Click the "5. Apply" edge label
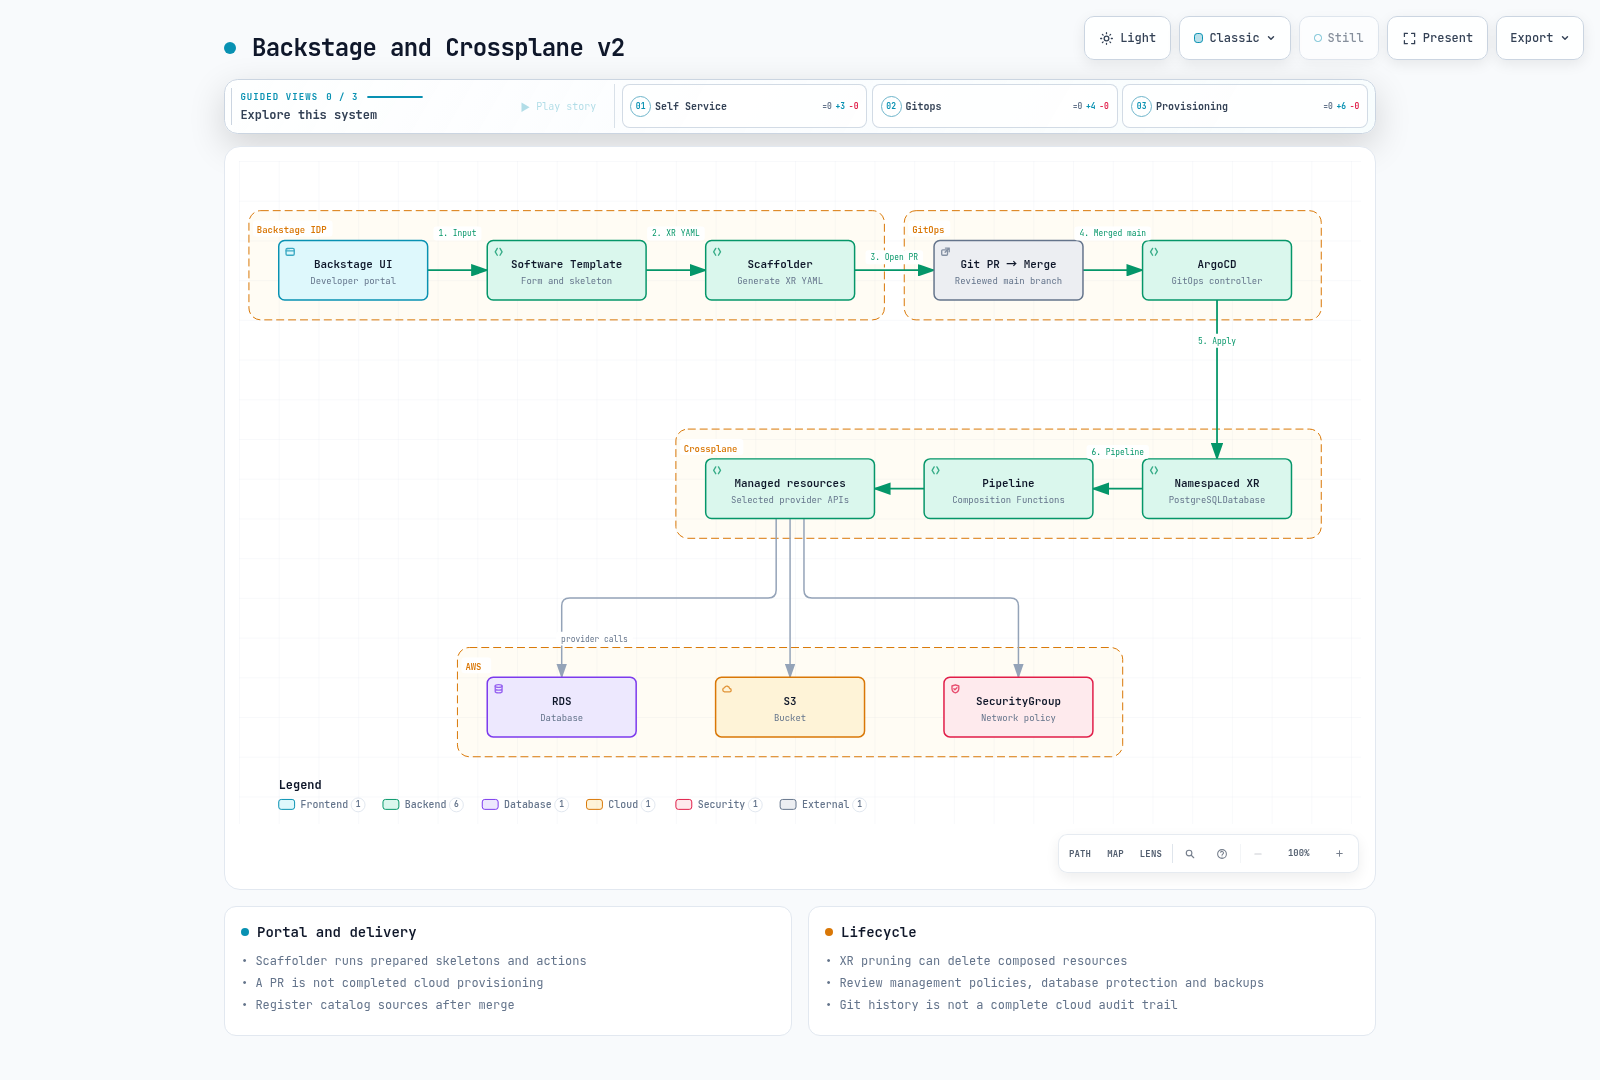This screenshot has height=1080, width=1600. click(x=1217, y=341)
